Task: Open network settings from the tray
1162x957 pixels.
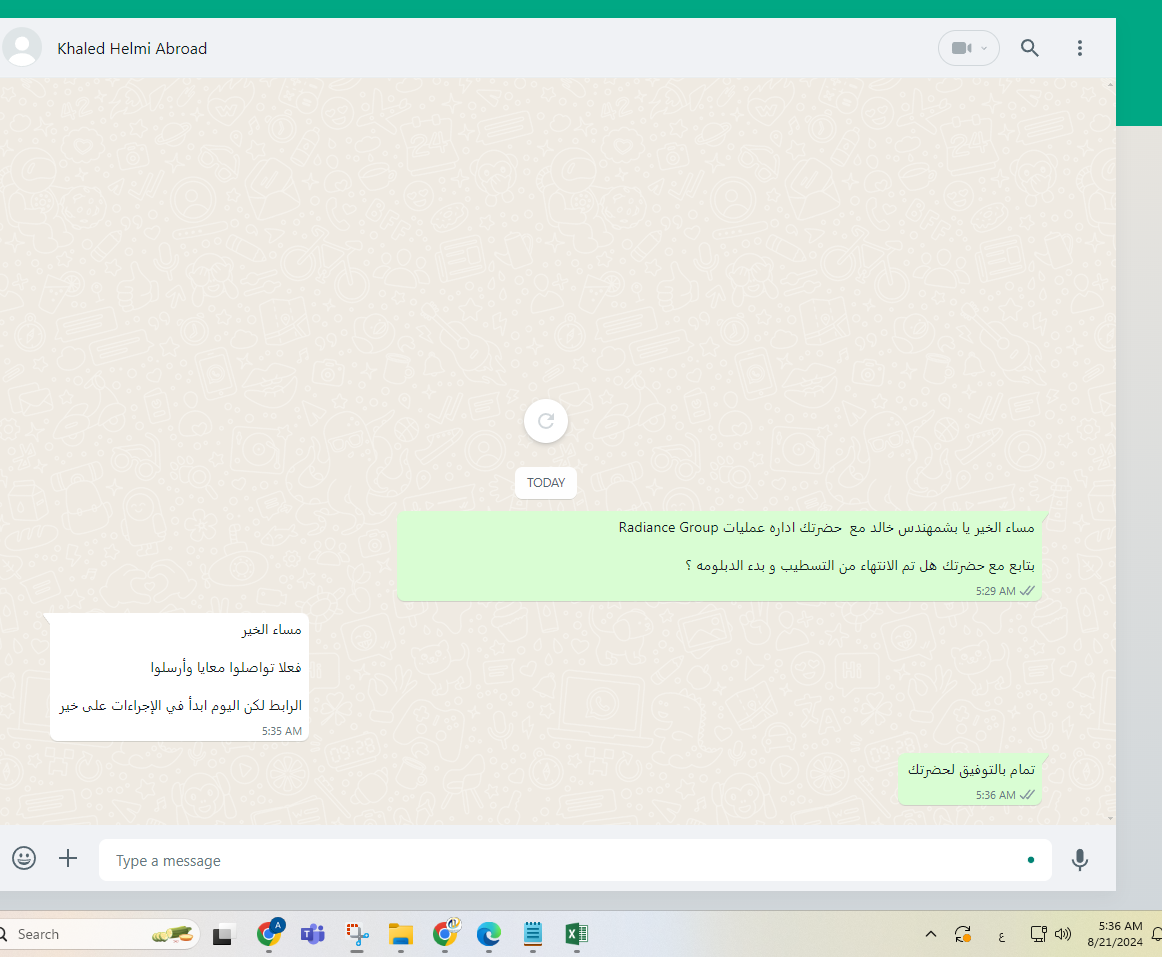Action: tap(1038, 934)
